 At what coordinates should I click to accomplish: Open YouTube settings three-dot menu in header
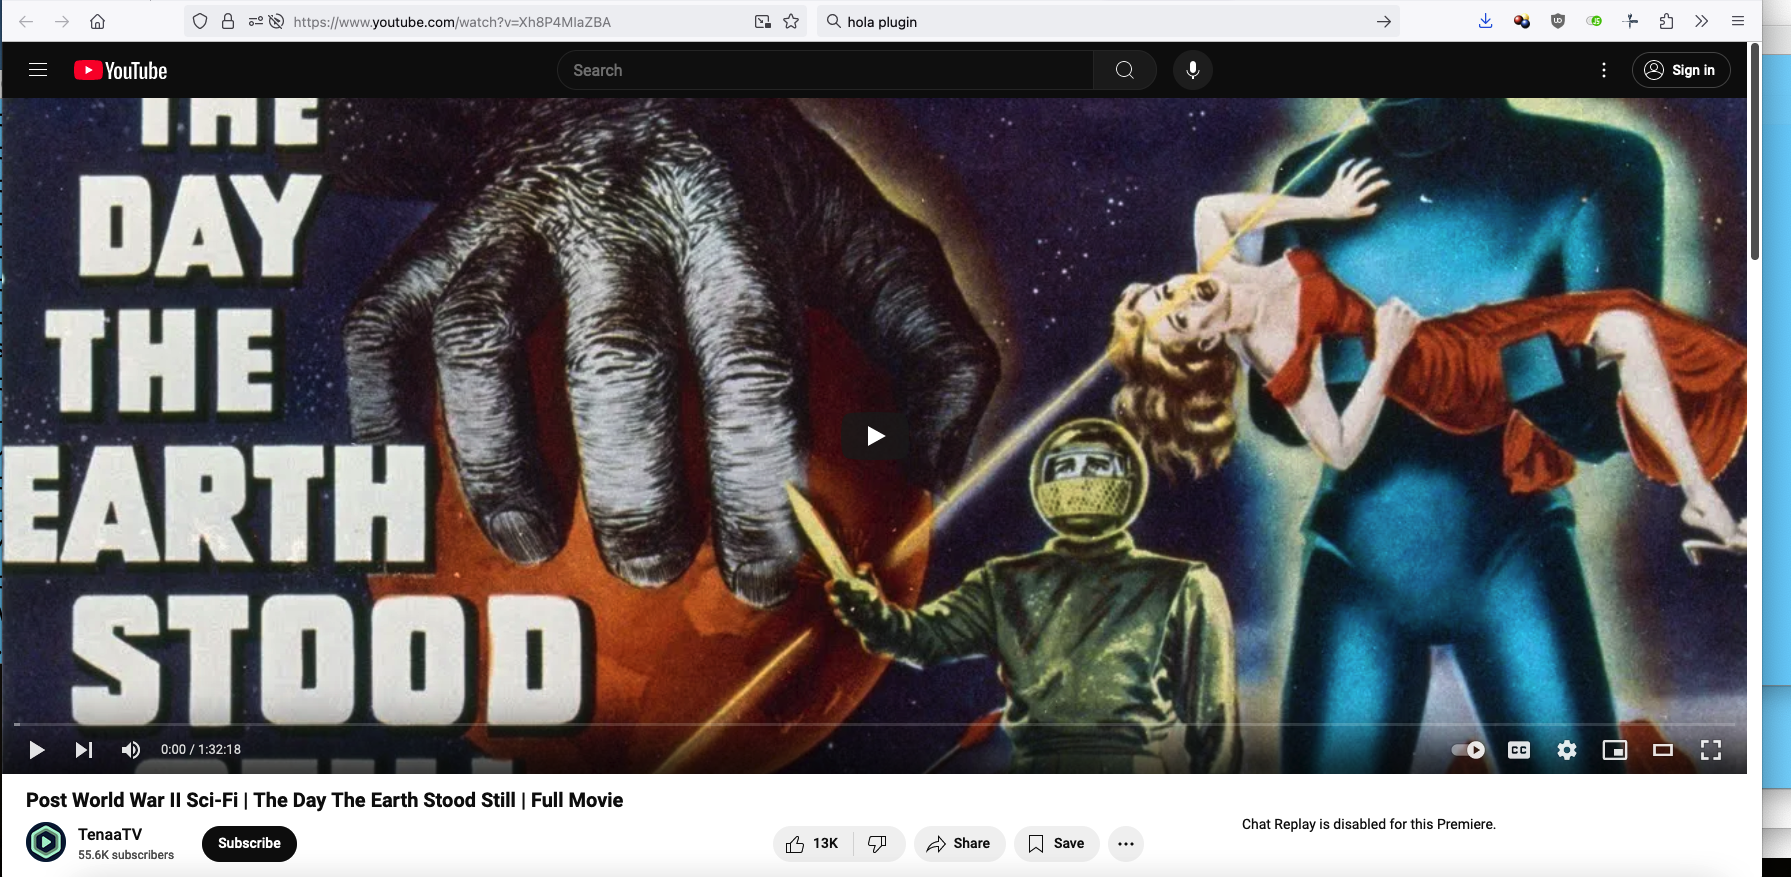point(1604,70)
